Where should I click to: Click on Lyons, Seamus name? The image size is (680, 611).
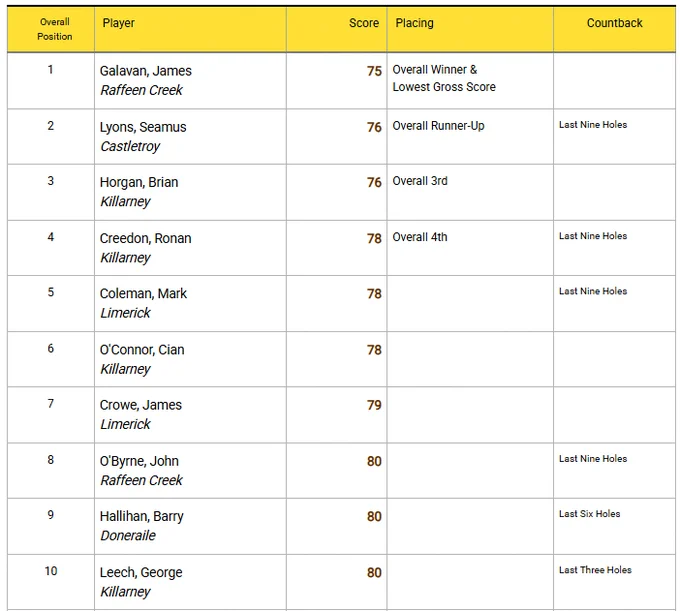(x=143, y=127)
